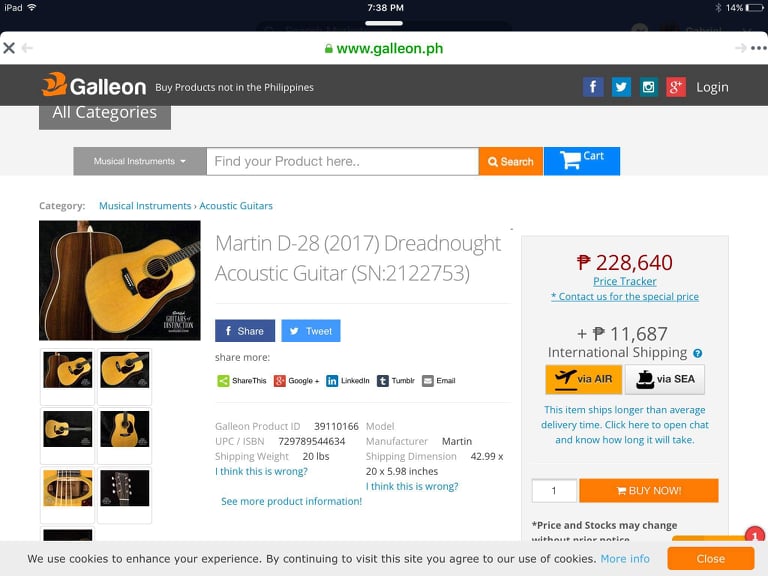This screenshot has width=768, height=576.
Task: Expand the Musical Instruments search category dropdown
Action: coord(140,161)
